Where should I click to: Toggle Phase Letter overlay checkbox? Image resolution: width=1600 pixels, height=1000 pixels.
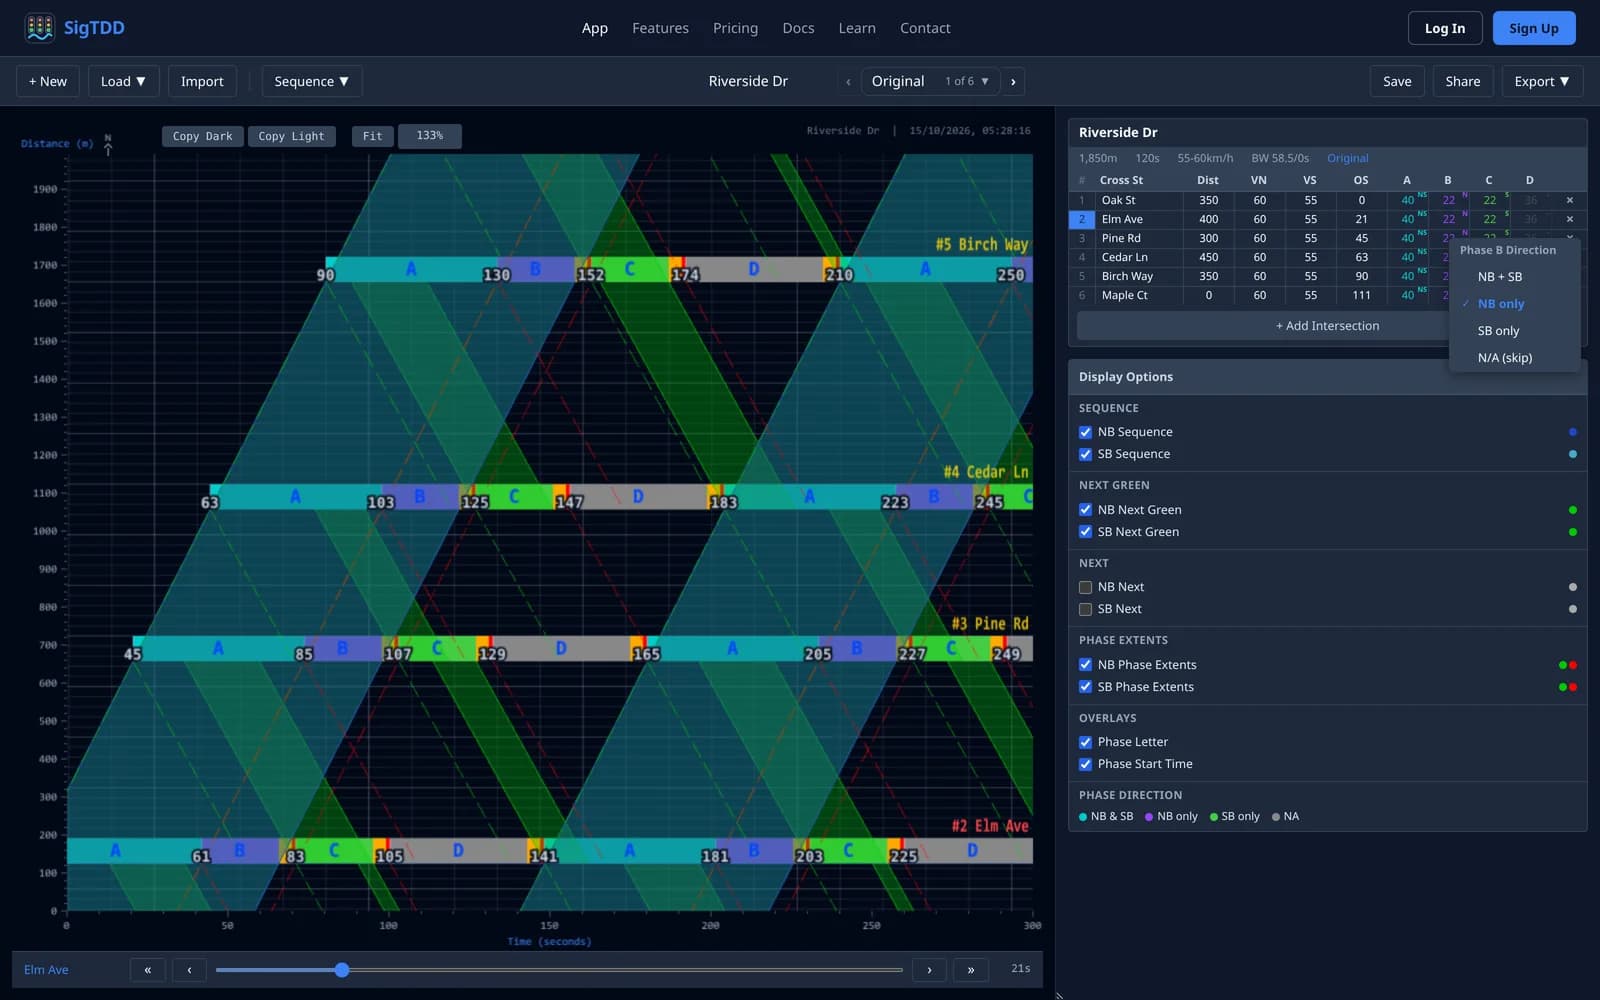(1085, 742)
